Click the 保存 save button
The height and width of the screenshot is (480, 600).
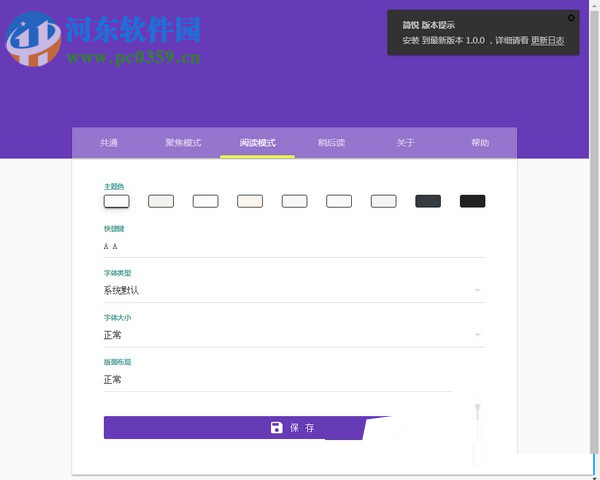[248, 428]
